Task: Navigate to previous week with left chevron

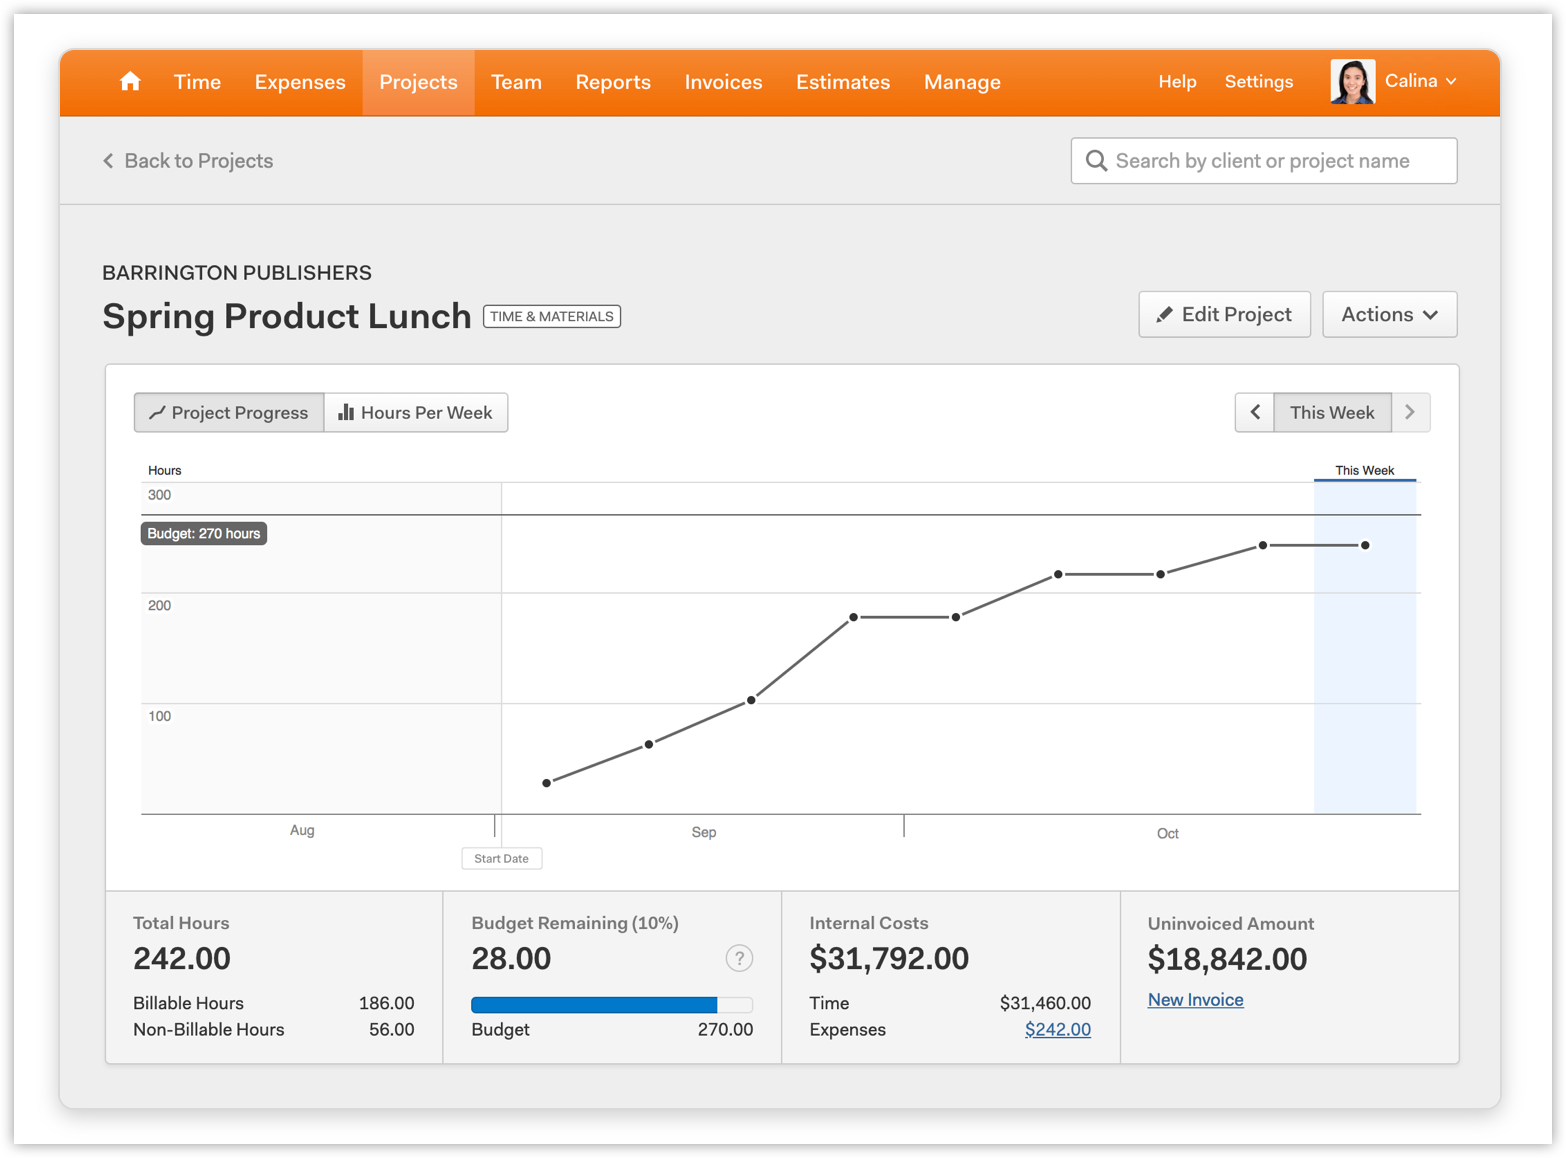Action: tap(1255, 412)
